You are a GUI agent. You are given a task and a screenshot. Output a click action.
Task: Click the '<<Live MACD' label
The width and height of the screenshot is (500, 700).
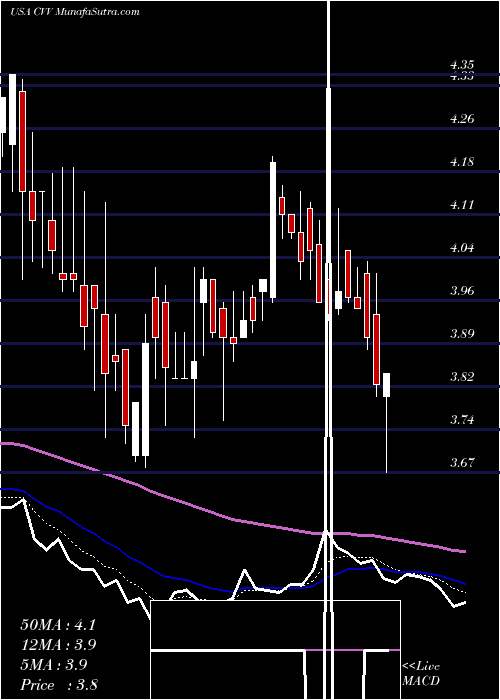pyautogui.click(x=421, y=673)
